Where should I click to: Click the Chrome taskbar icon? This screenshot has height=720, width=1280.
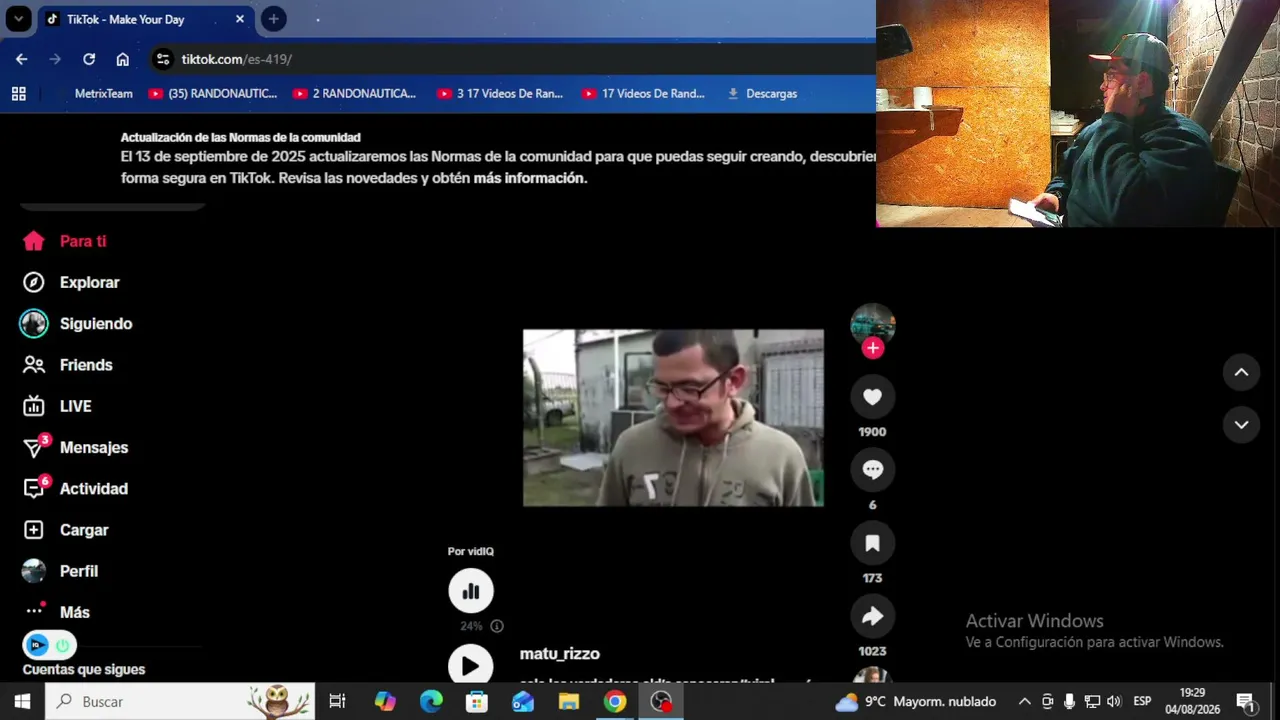pos(615,702)
